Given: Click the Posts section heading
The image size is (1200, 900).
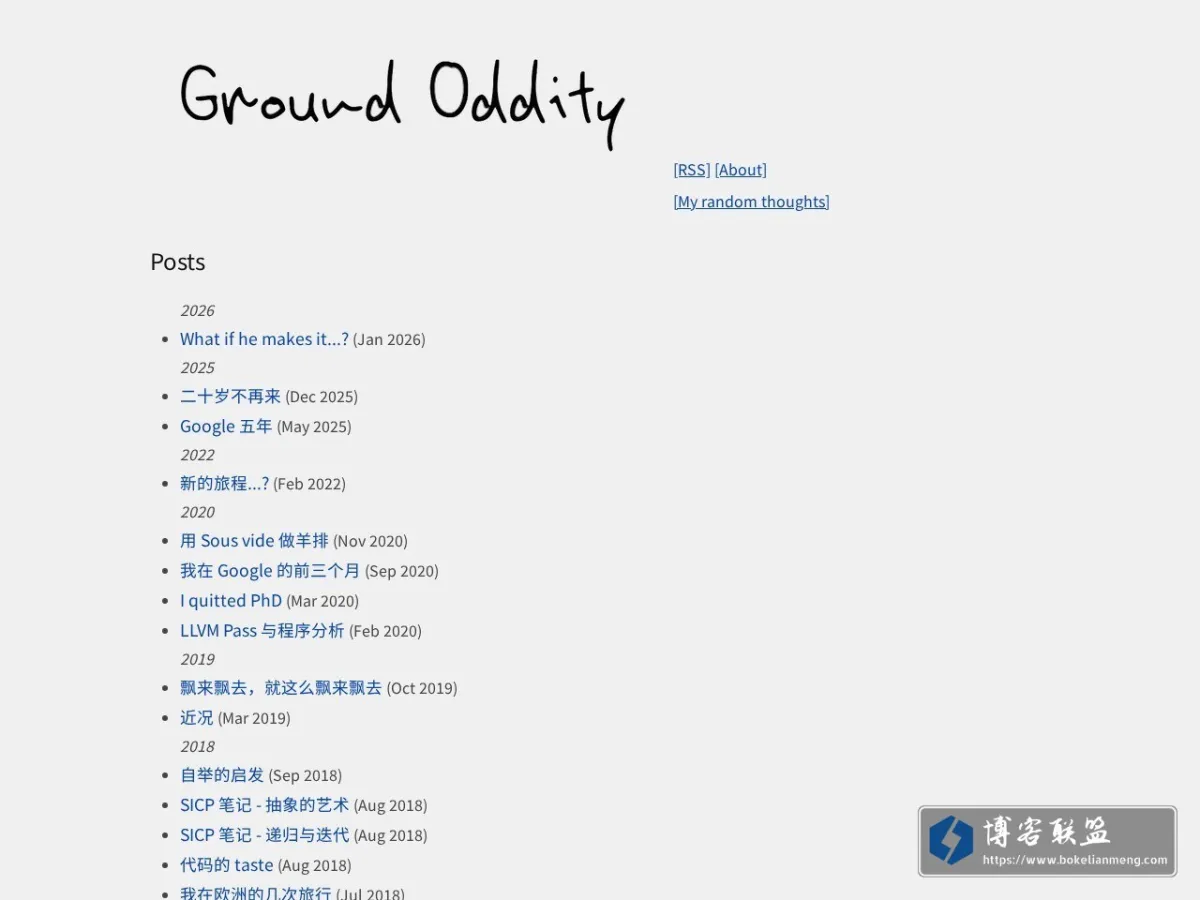Looking at the screenshot, I should point(178,262).
